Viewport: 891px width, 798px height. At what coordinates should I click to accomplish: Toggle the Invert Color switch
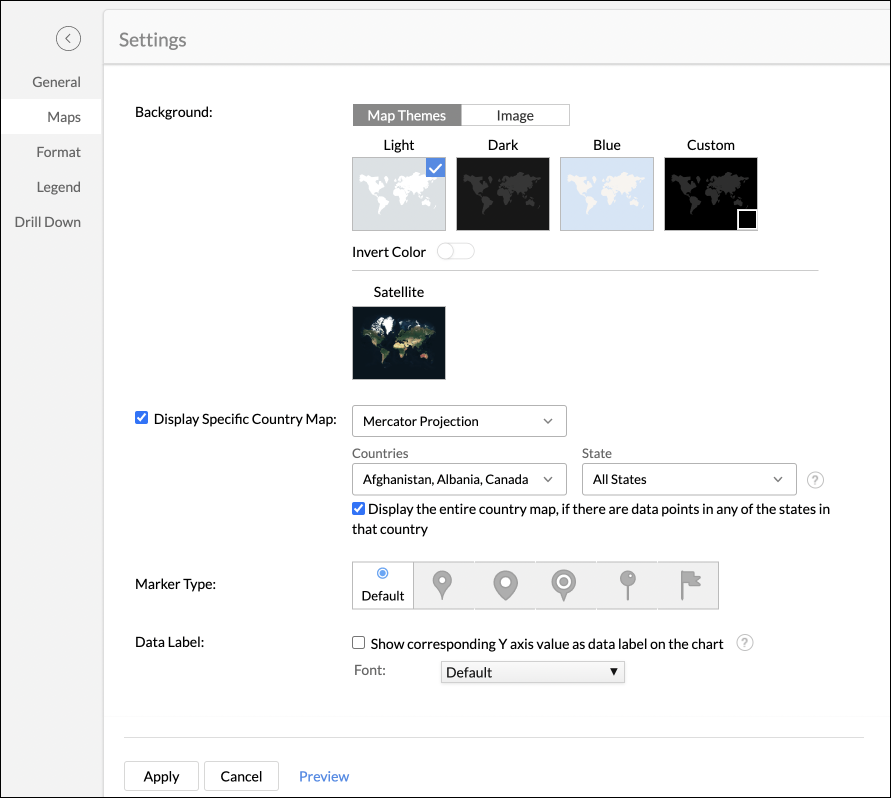point(456,251)
